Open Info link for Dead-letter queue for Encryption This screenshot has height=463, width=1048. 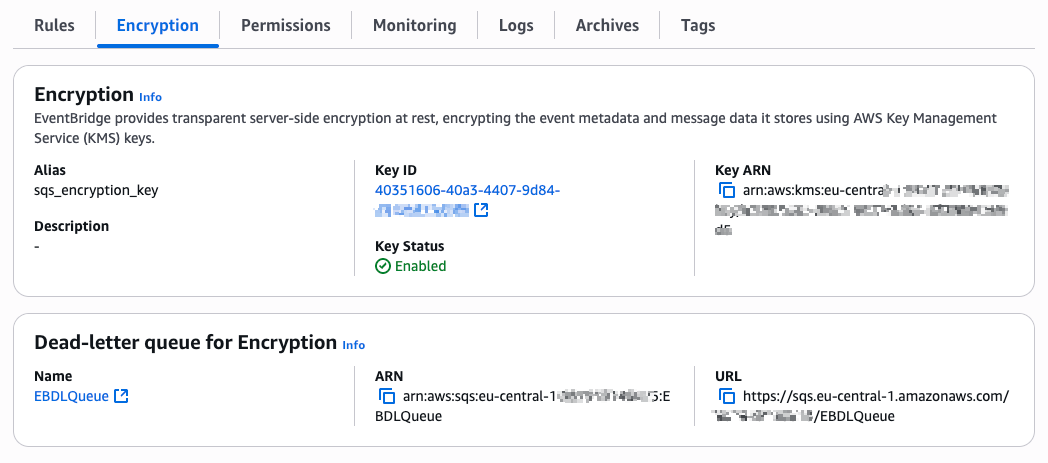pyautogui.click(x=354, y=345)
